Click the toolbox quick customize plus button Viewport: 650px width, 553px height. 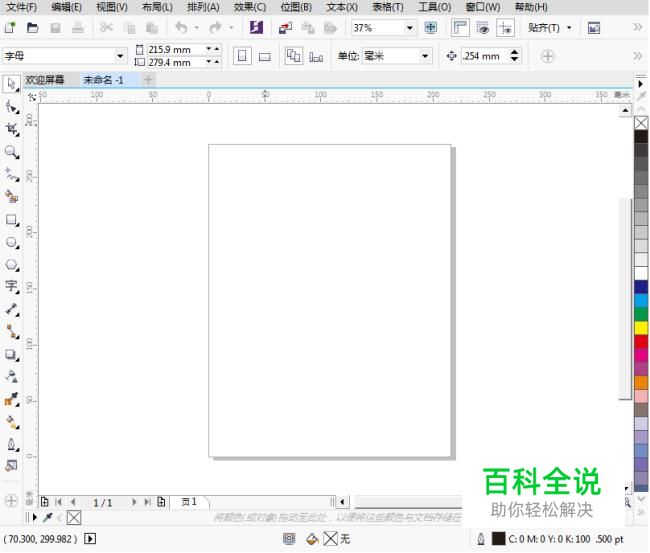tap(11, 501)
